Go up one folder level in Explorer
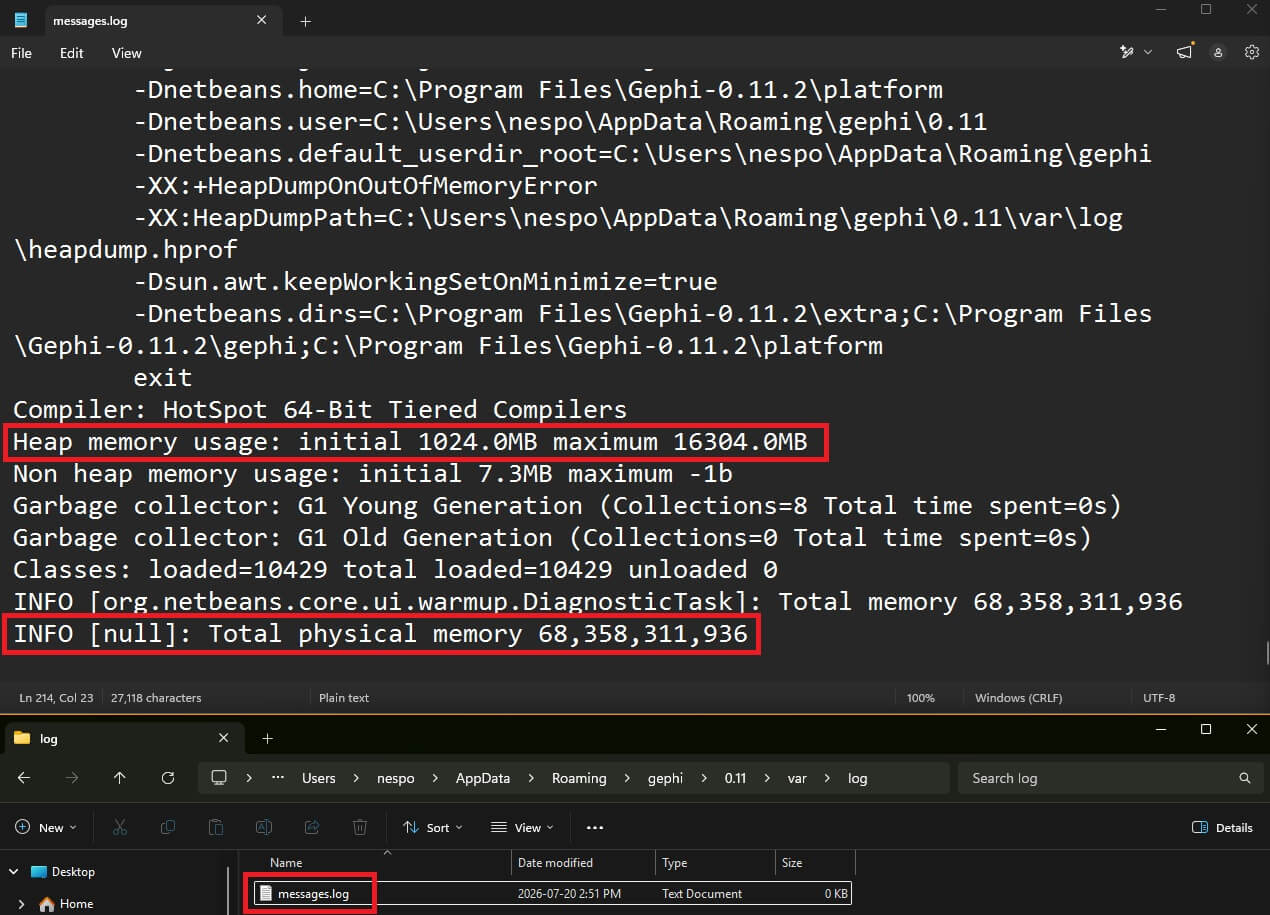Screen dimensions: 1270x915 click(x=120, y=778)
